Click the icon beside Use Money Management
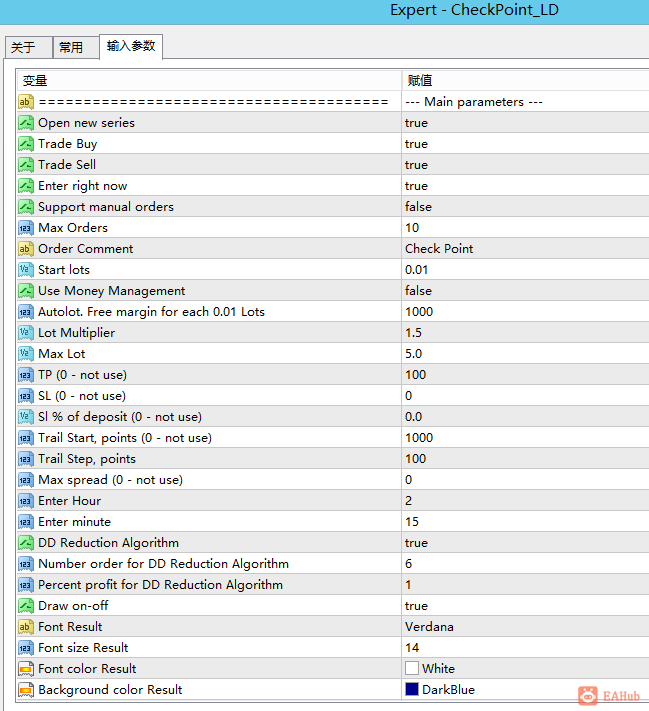Viewport: 649px width, 711px height. (x=26, y=291)
